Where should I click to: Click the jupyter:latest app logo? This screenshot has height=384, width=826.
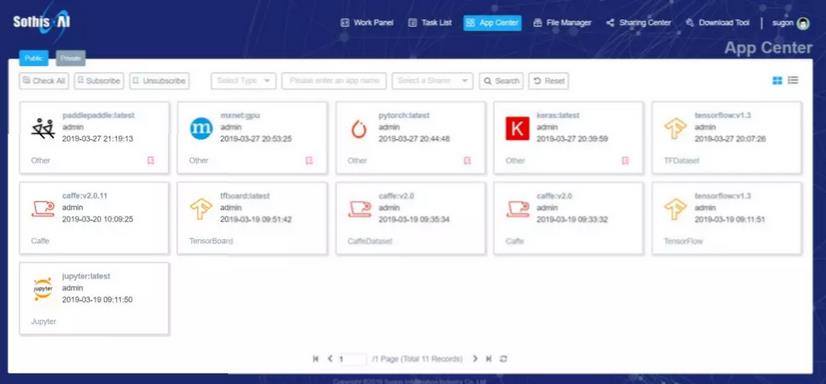pos(43,289)
